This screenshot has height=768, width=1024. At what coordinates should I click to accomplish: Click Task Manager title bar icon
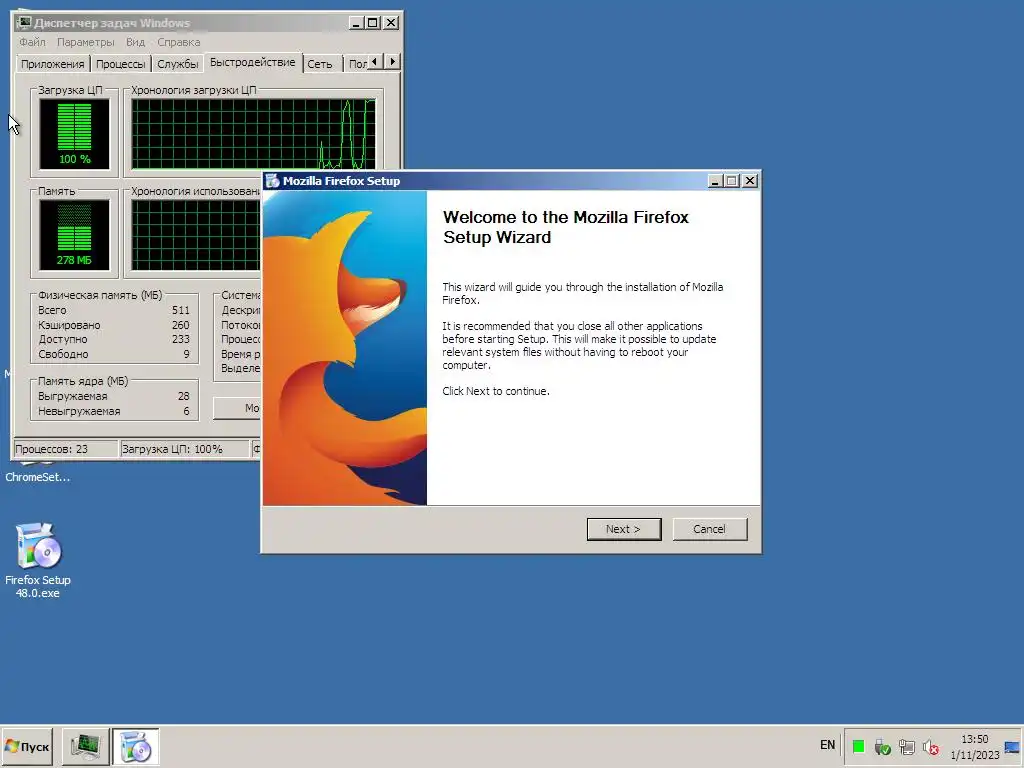(x=25, y=23)
